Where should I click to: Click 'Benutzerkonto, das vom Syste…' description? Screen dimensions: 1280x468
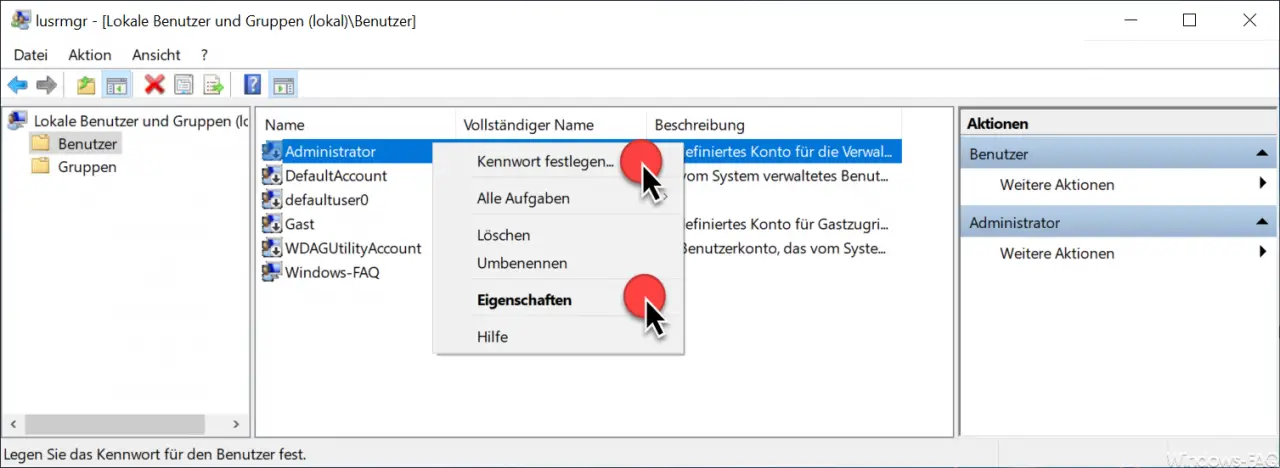783,248
